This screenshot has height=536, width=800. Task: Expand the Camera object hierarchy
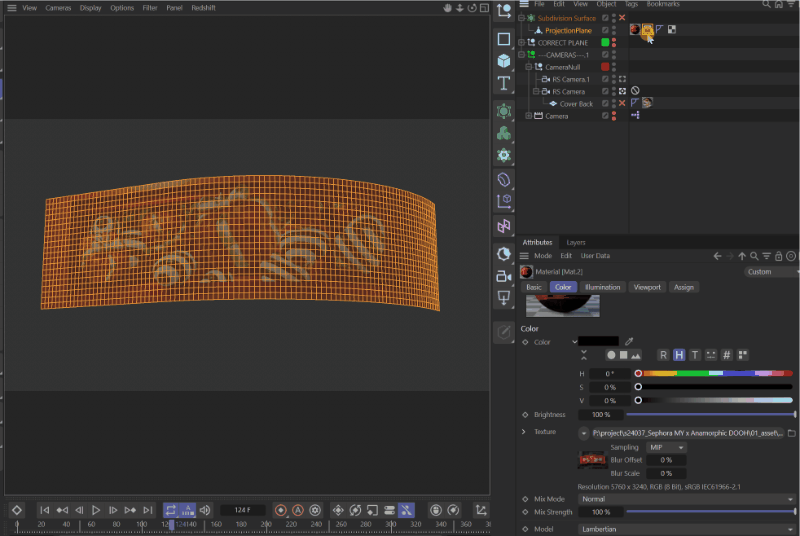[x=529, y=116]
